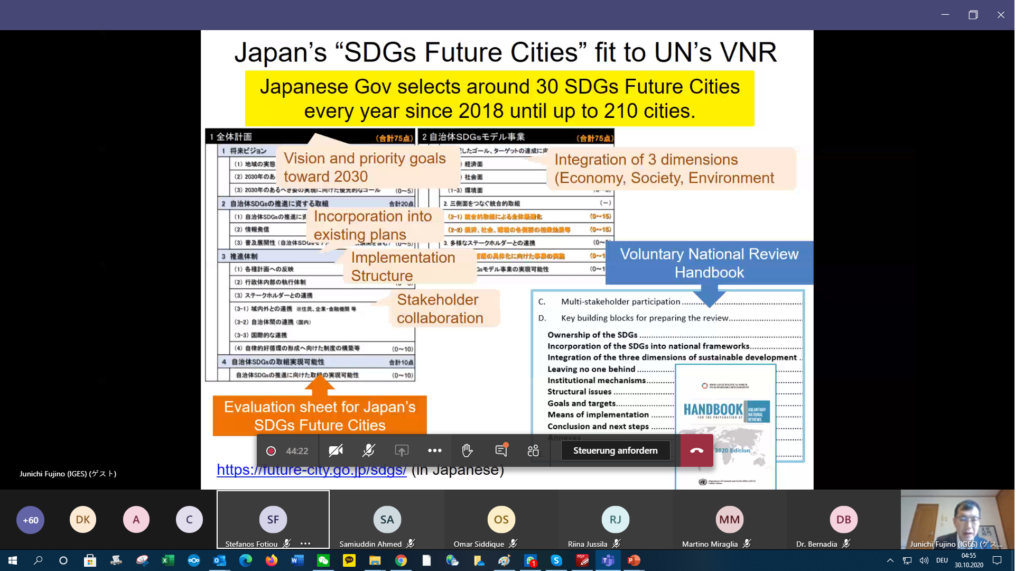1024x571 pixels.
Task: Click the 'Steuerung anfordern' button
Action: 615,451
